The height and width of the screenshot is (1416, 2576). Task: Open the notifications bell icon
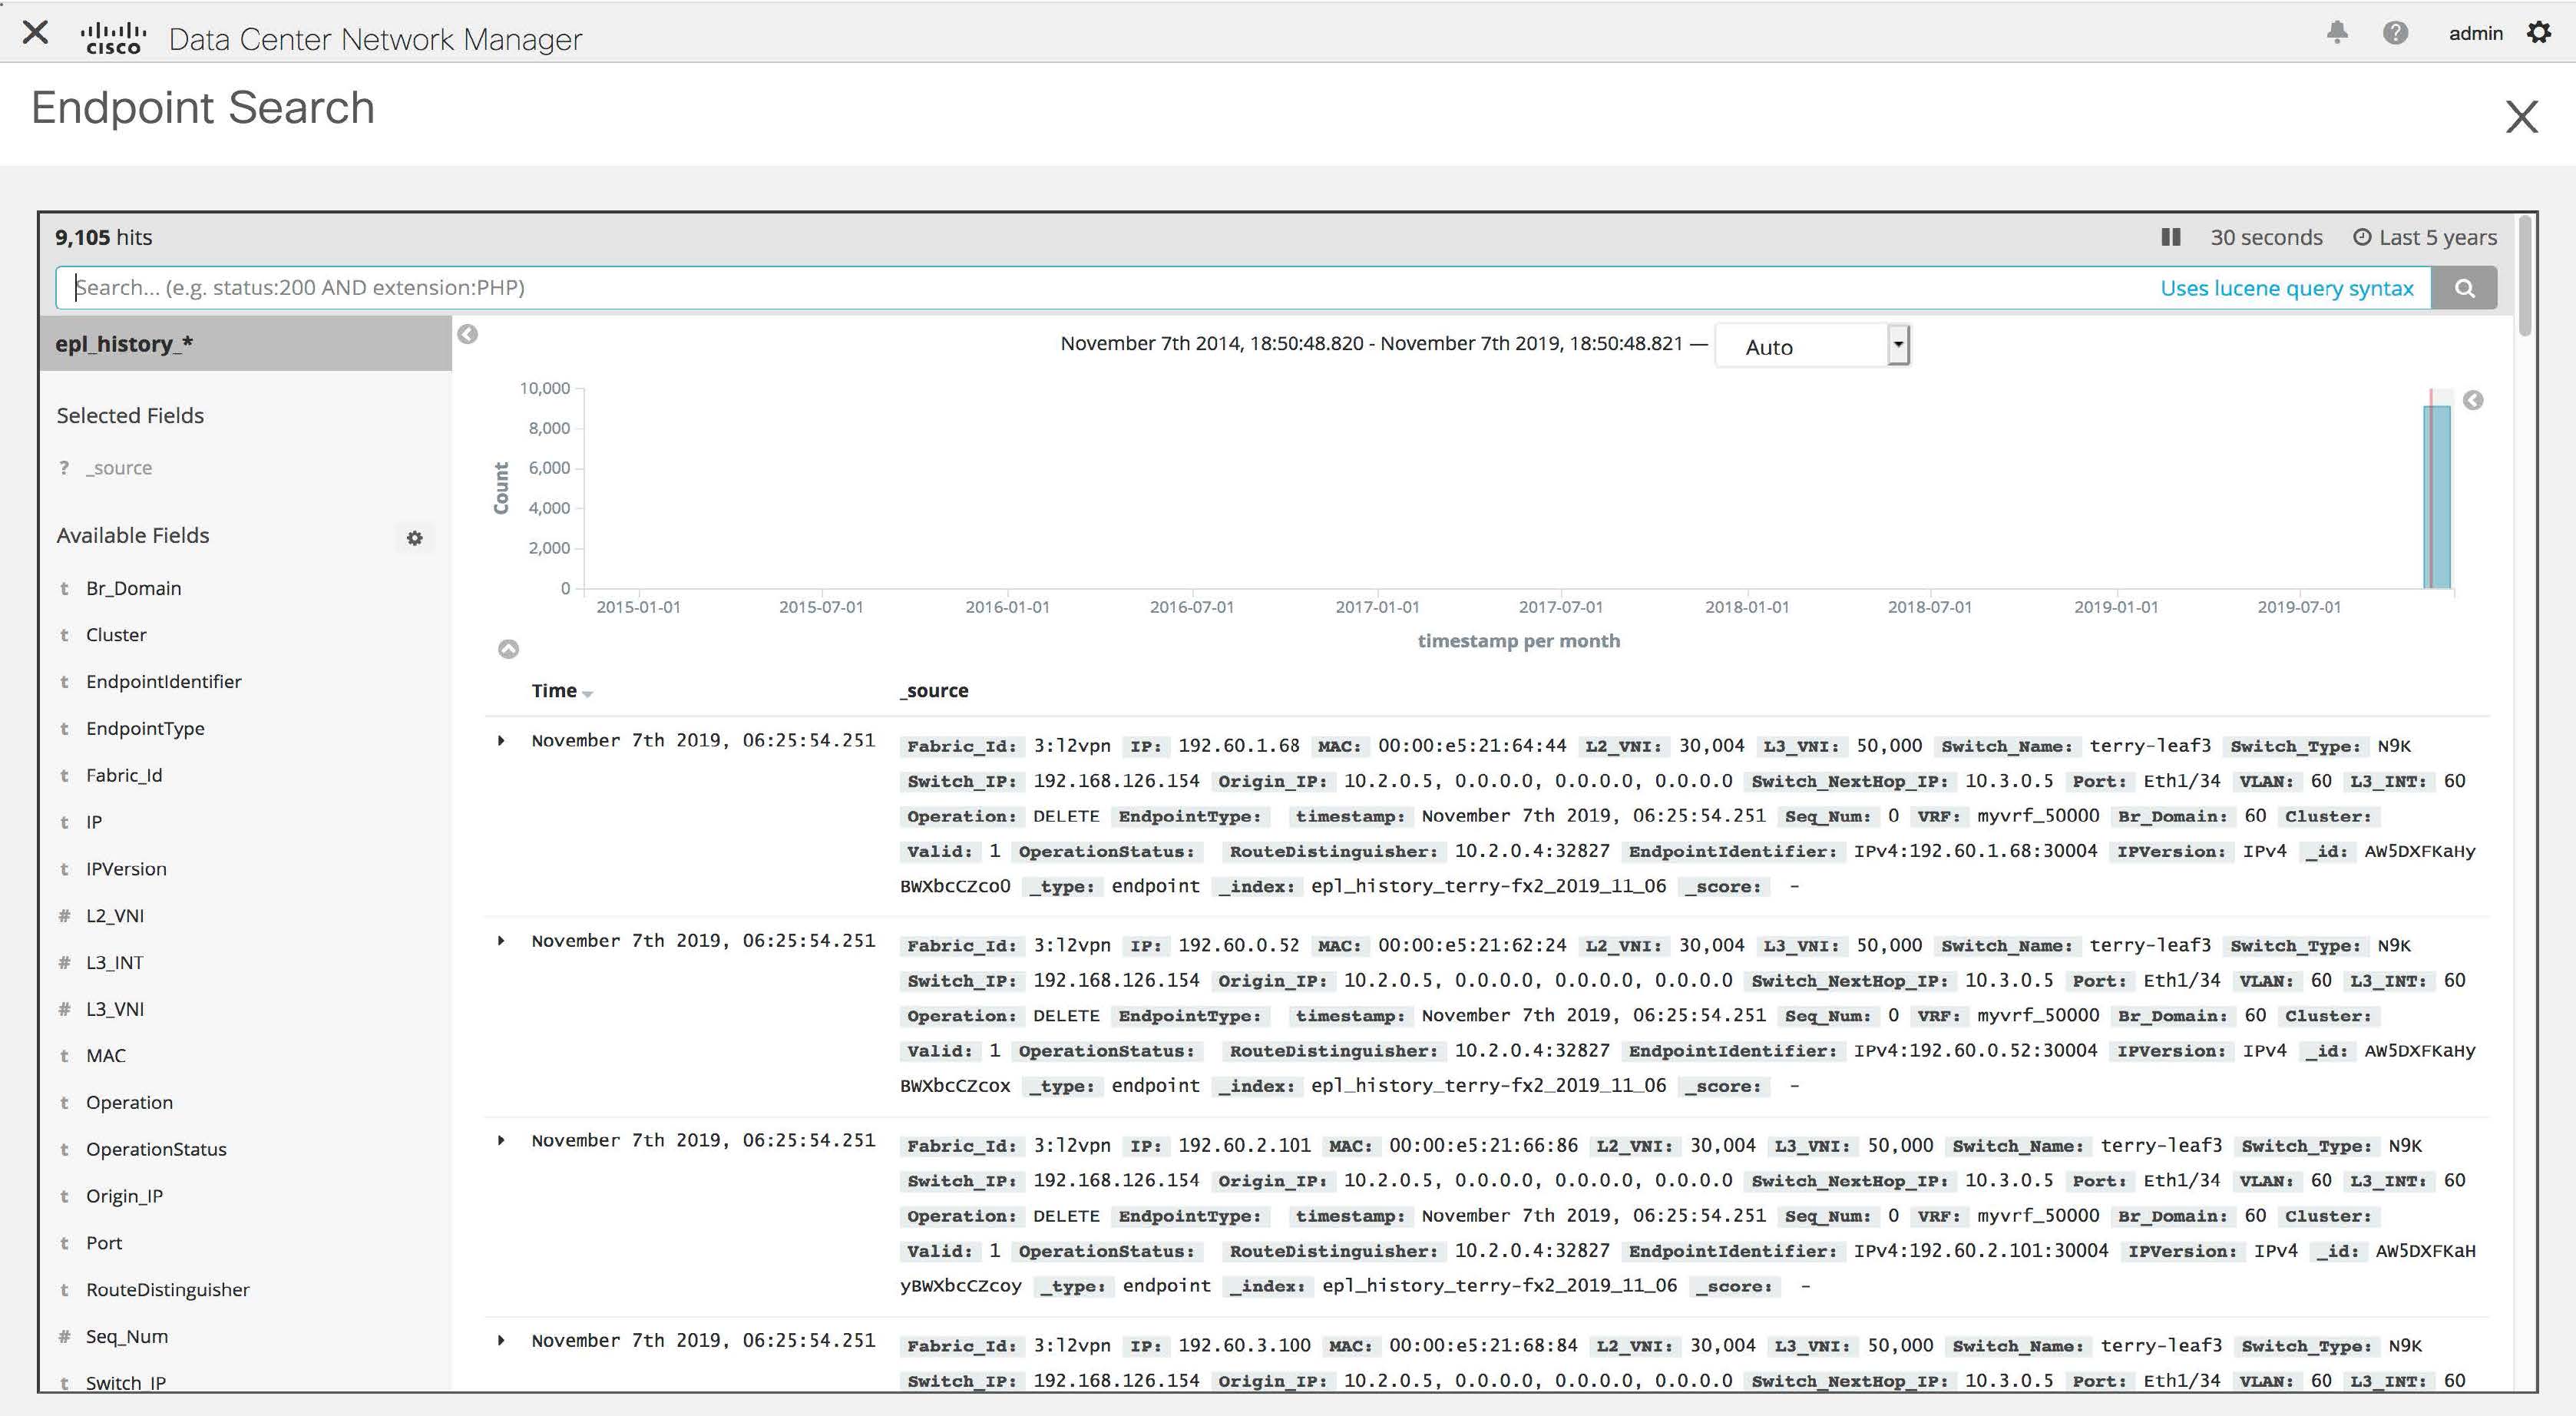2337,33
